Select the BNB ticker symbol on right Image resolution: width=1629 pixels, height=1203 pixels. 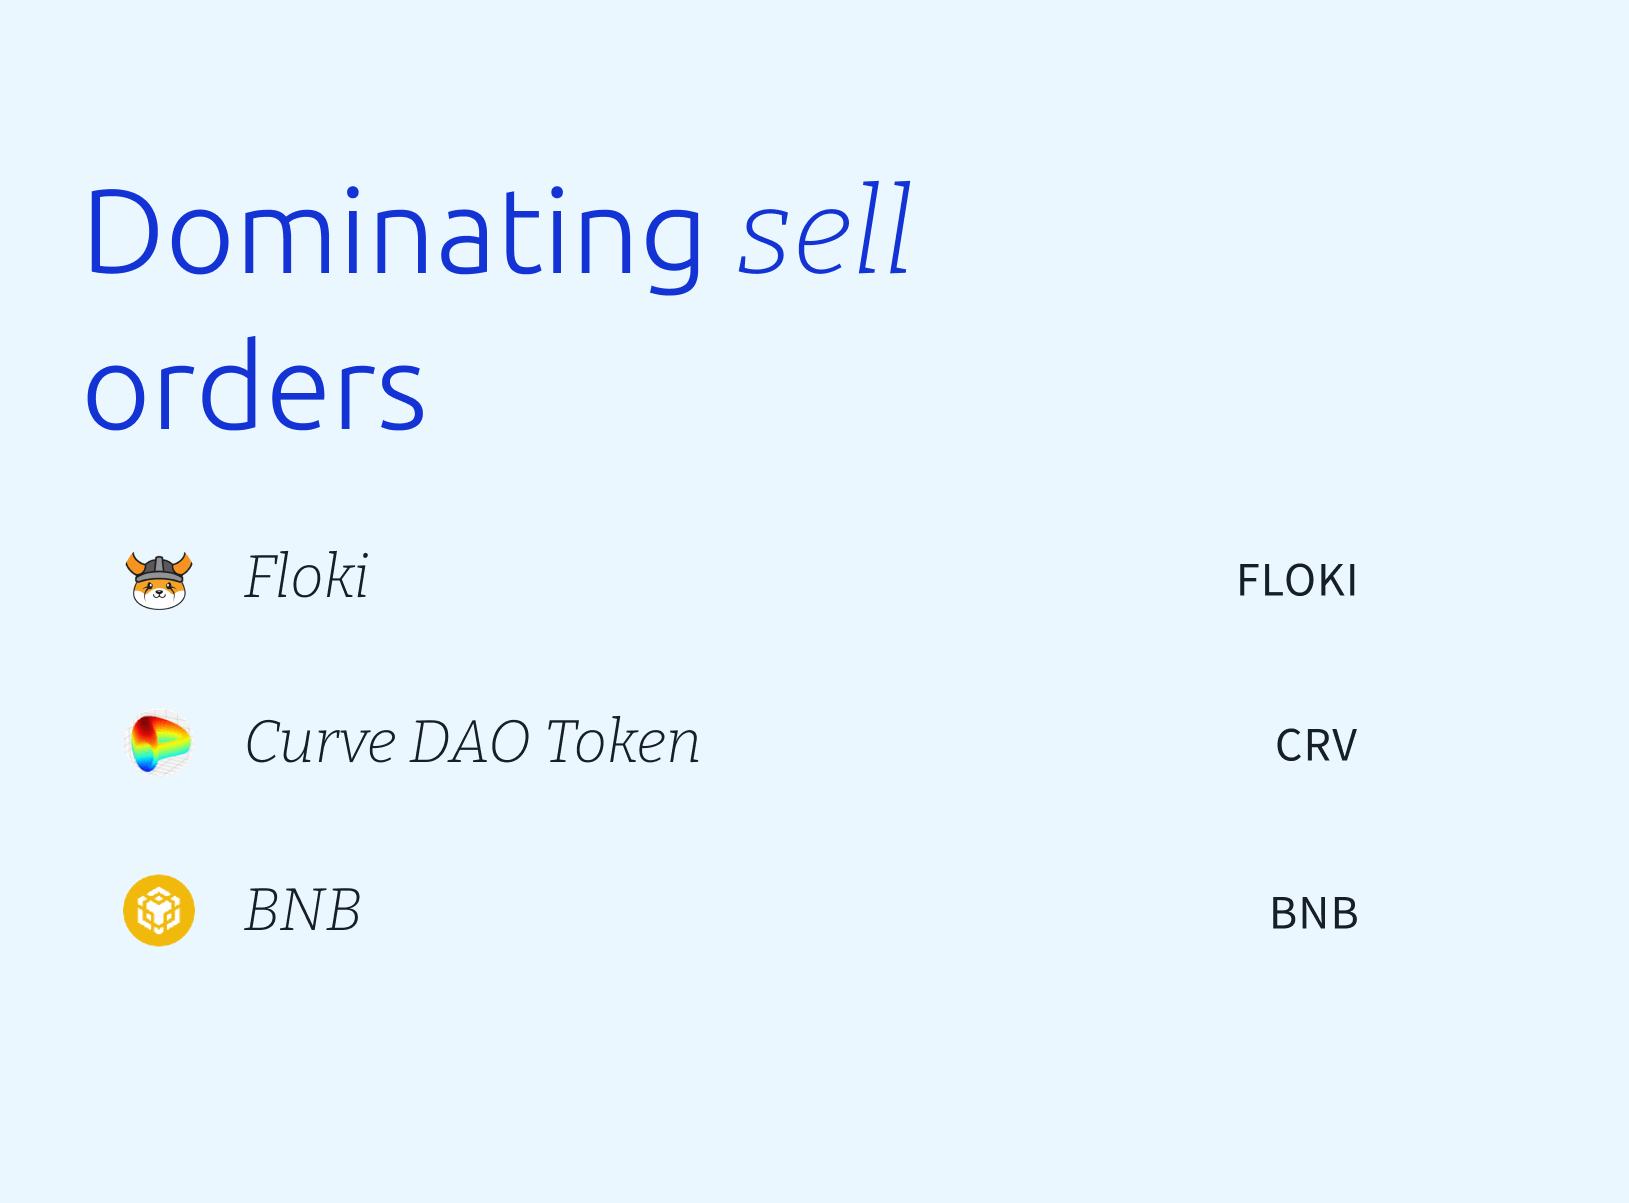pyautogui.click(x=1314, y=914)
